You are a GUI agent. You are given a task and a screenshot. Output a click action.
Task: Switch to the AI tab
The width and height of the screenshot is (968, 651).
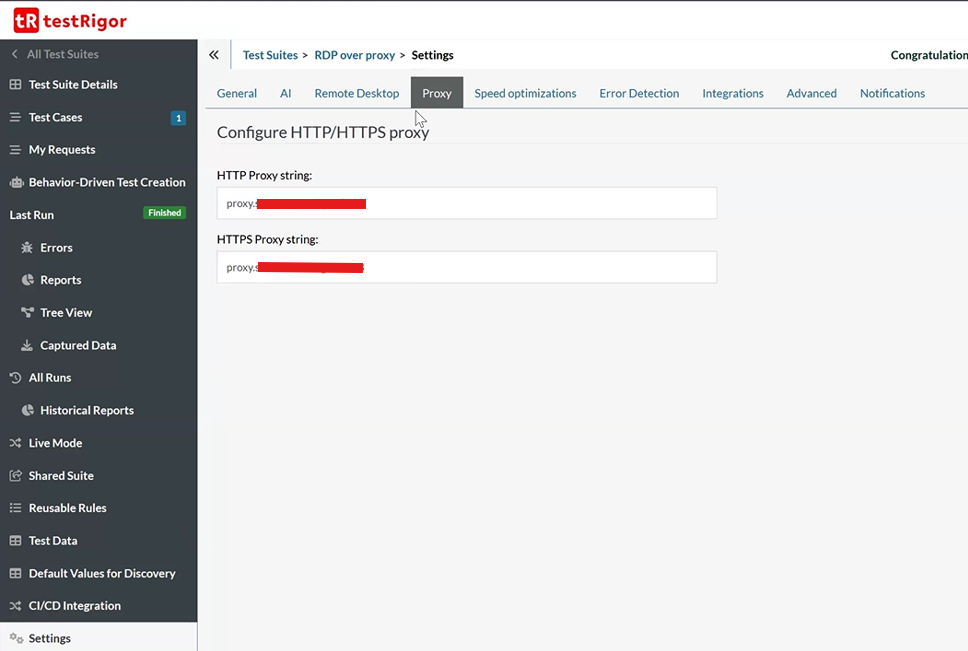coord(285,93)
